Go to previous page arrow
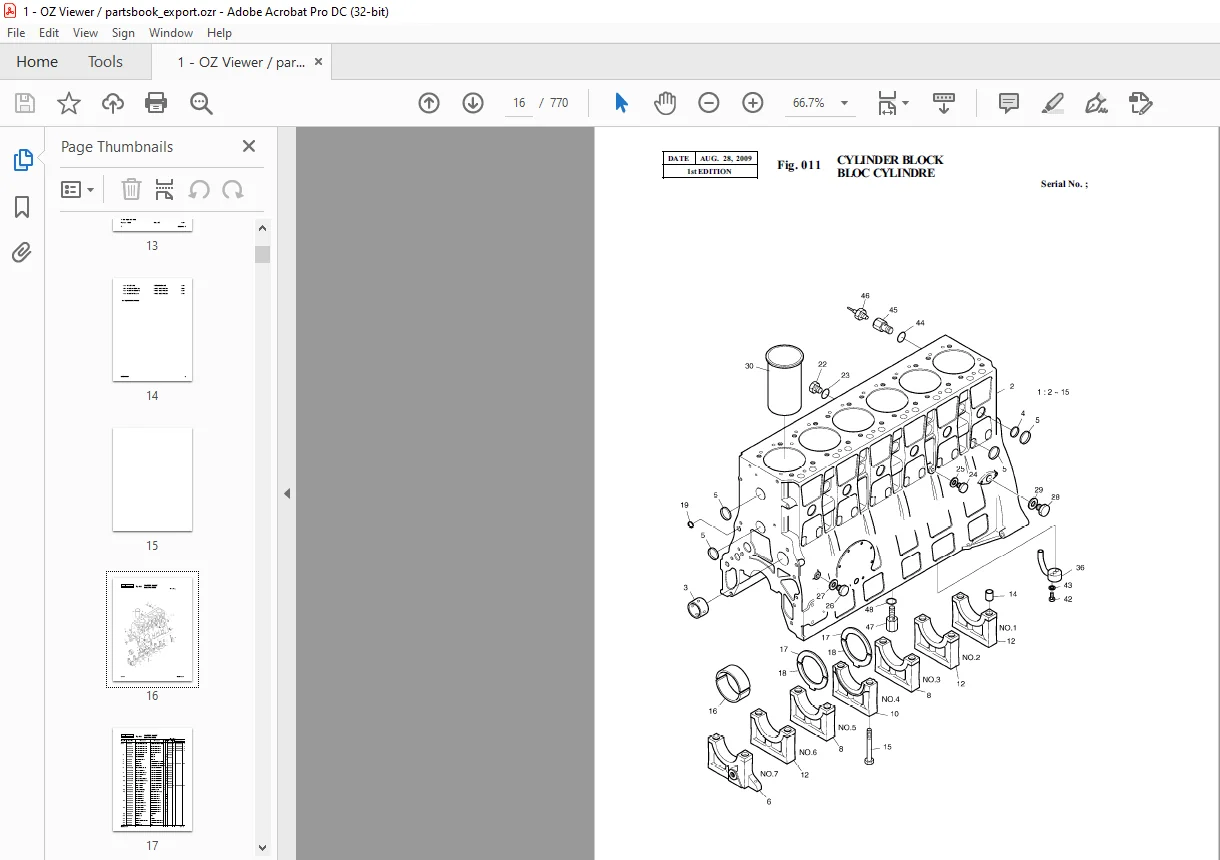 (429, 103)
